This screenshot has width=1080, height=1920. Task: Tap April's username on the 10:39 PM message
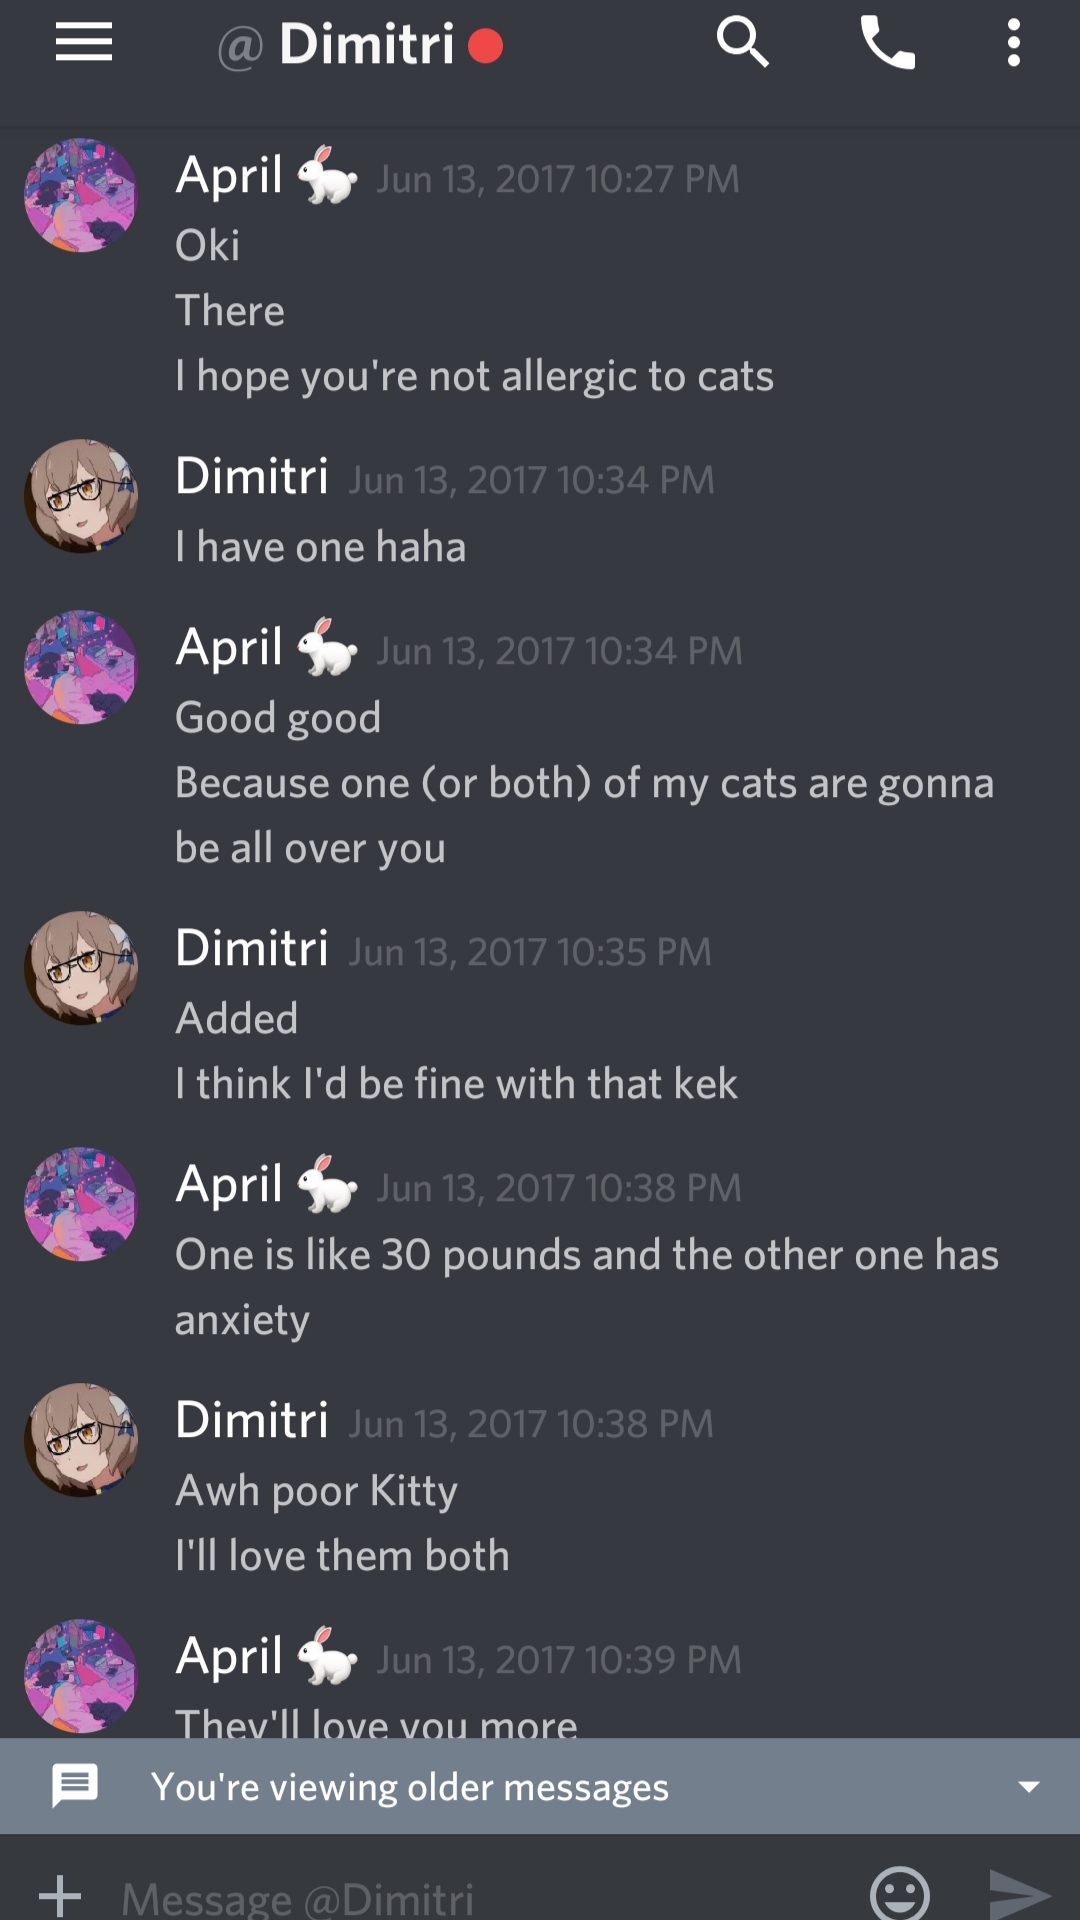229,1657
